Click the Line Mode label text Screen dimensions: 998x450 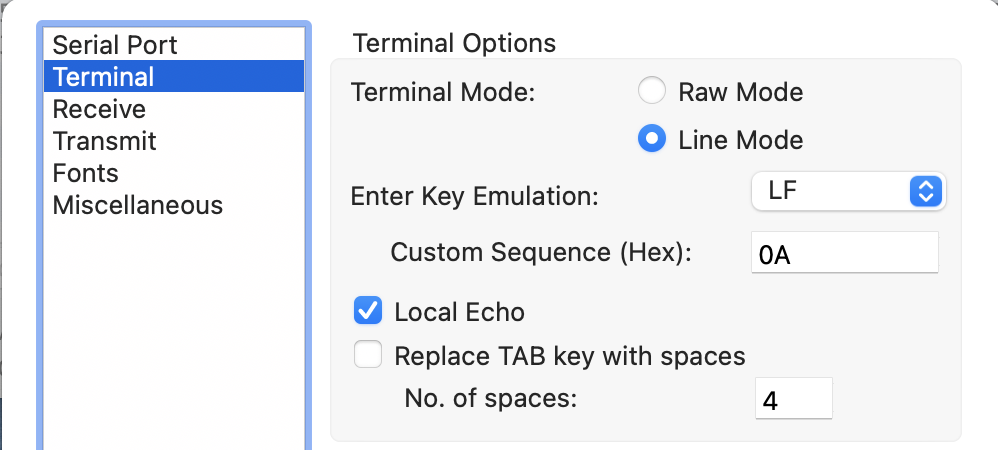(740, 140)
